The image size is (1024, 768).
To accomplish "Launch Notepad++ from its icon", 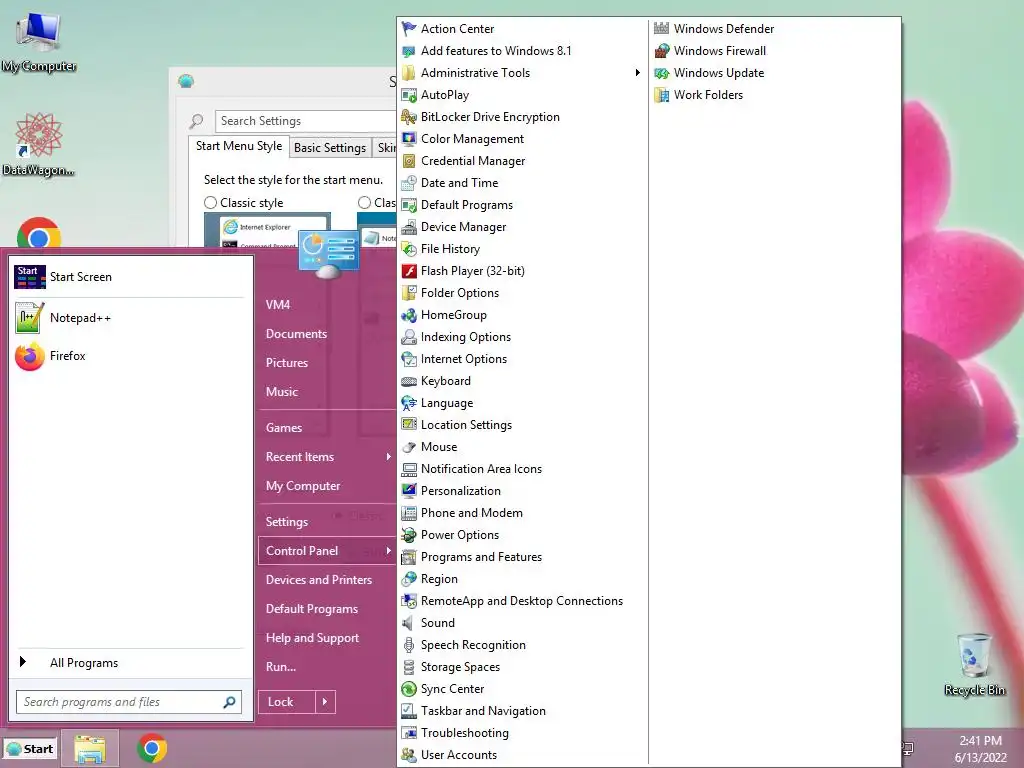I will coord(29,318).
